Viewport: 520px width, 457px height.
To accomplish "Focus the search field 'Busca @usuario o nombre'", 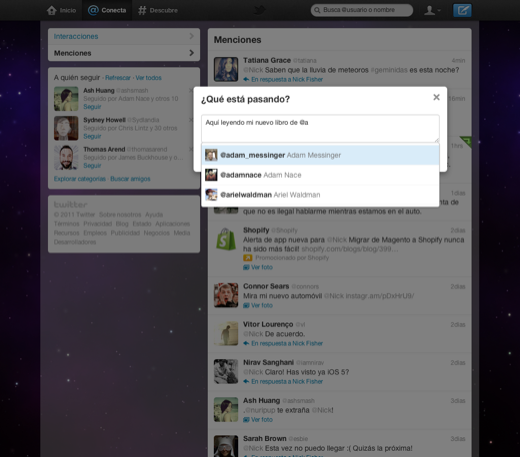I will [362, 10].
